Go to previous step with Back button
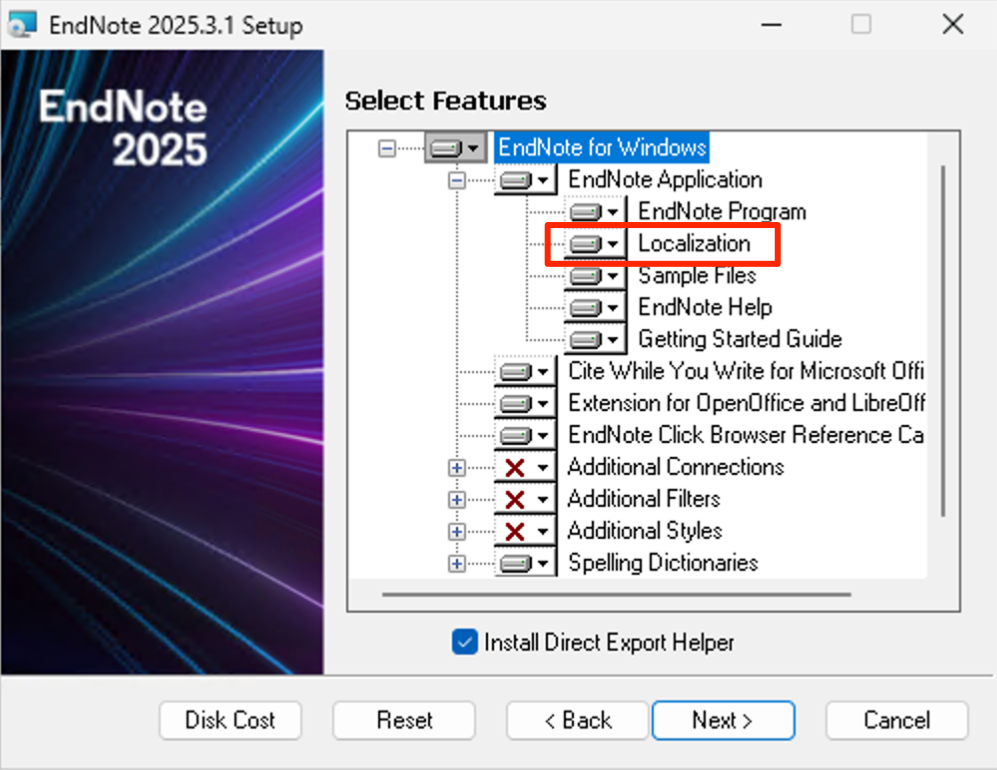The height and width of the screenshot is (770, 997). (578, 720)
